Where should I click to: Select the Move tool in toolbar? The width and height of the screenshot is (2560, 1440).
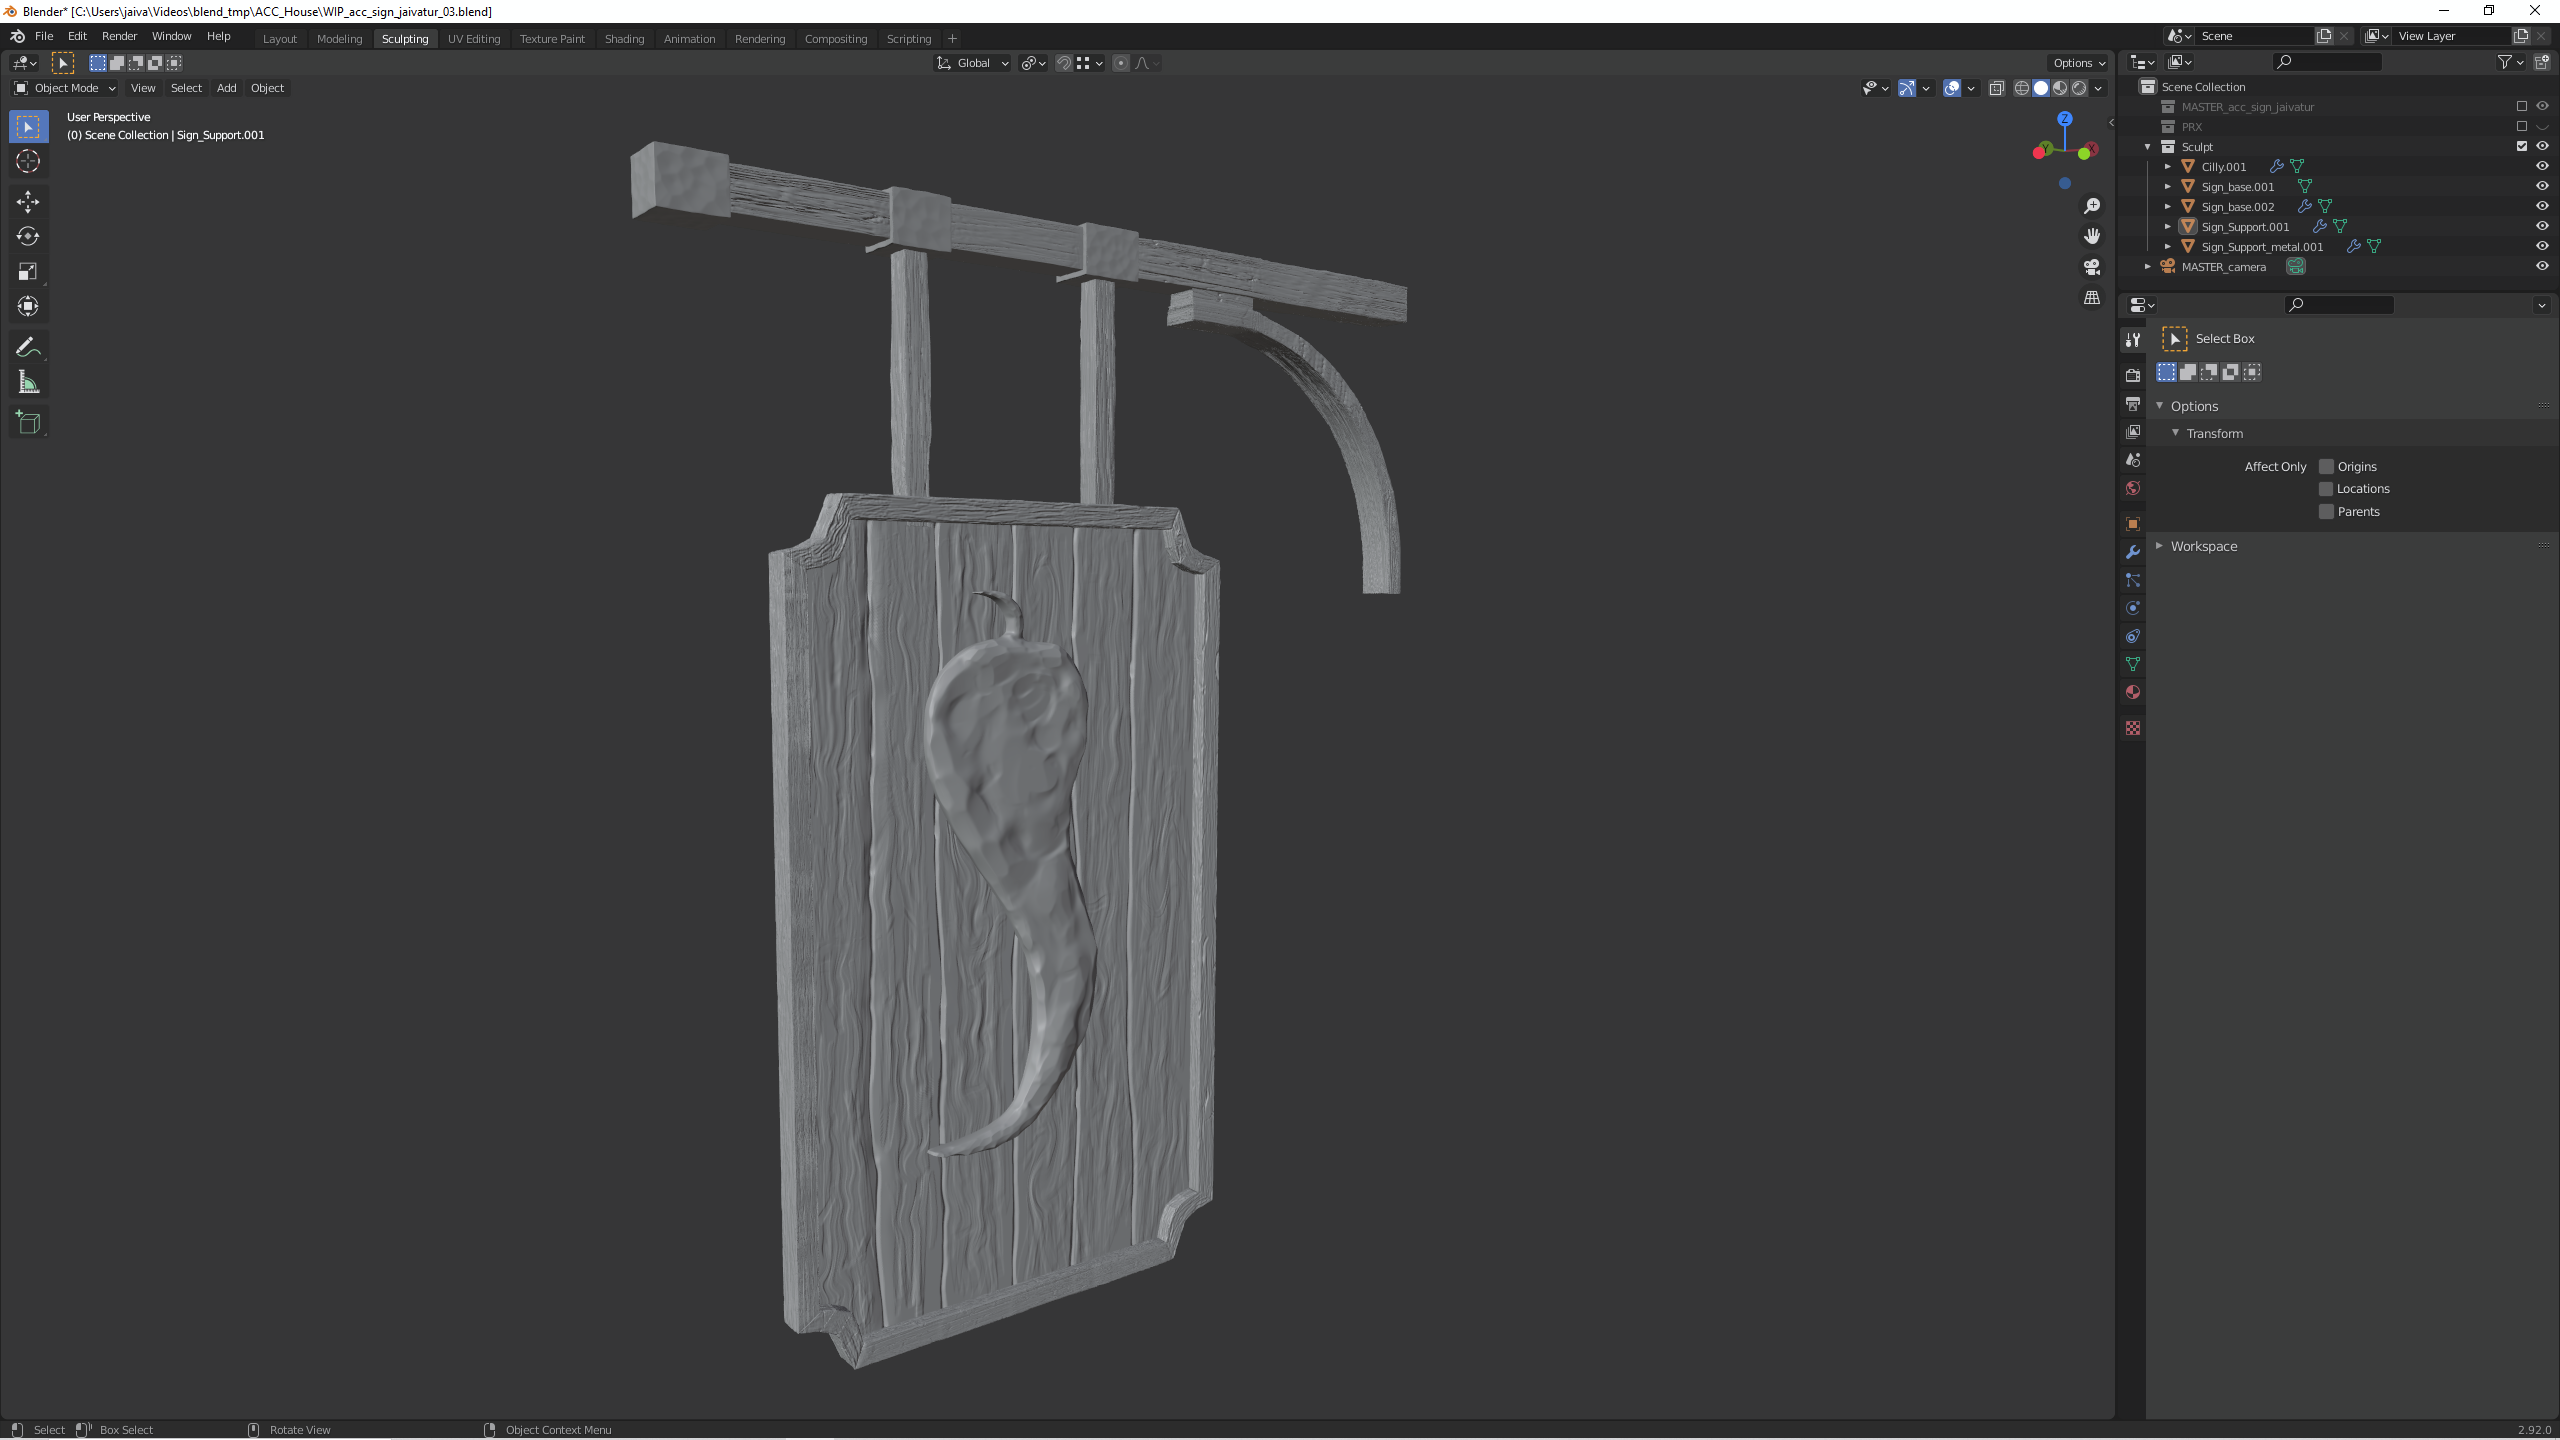pyautogui.click(x=28, y=201)
